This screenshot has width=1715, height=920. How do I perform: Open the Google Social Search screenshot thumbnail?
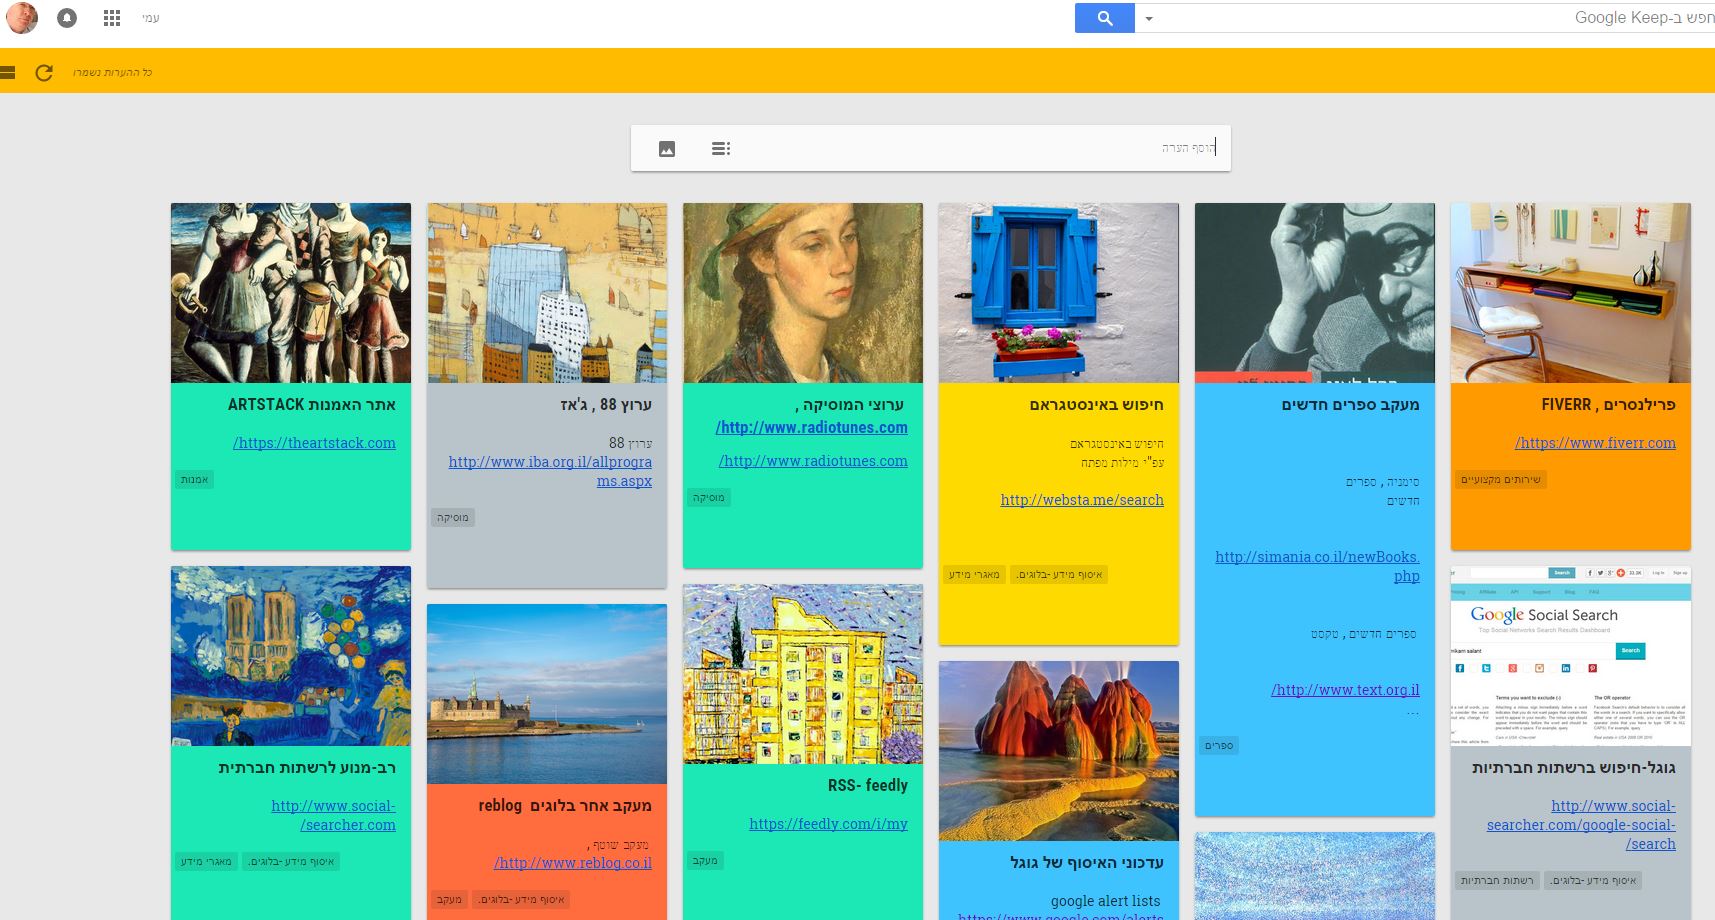1570,657
